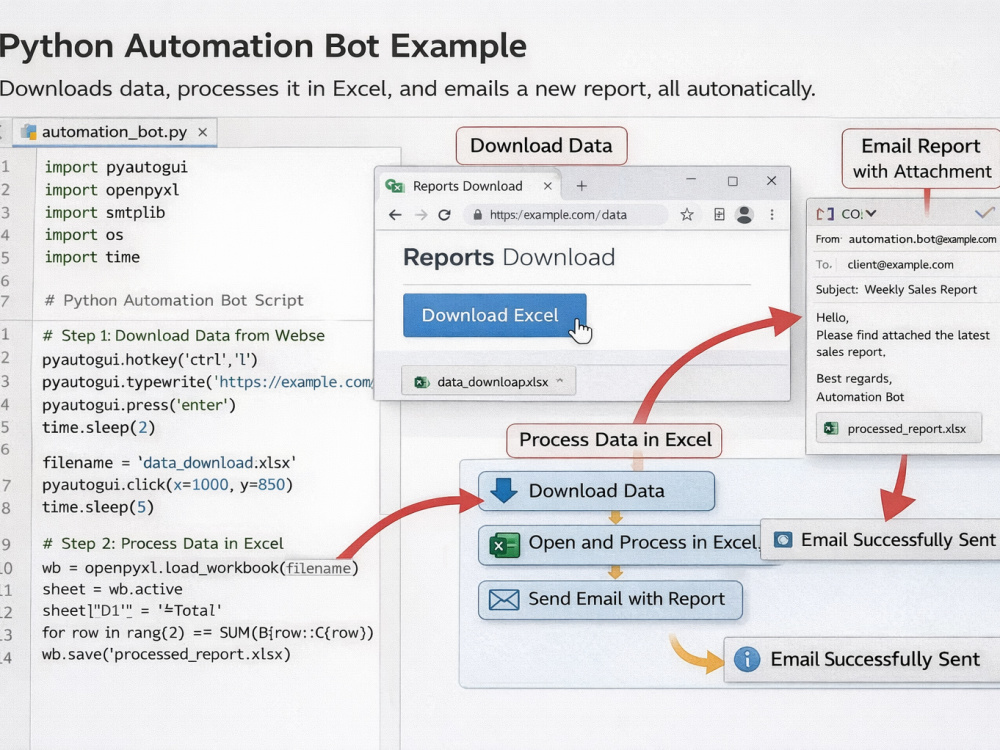This screenshot has width=1000, height=750.
Task: Click the send checkmark in email window
Action: (x=985, y=212)
